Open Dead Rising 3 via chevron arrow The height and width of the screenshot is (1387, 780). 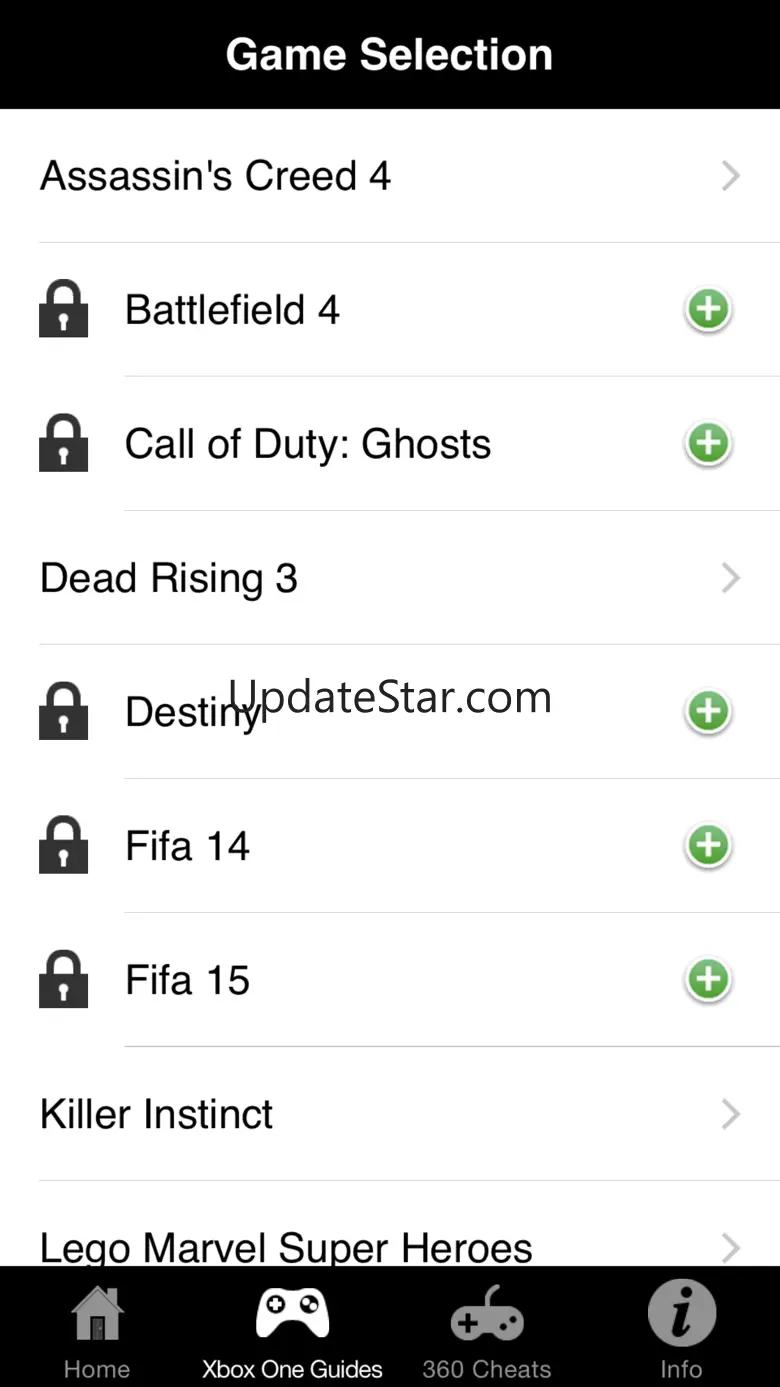coord(731,578)
